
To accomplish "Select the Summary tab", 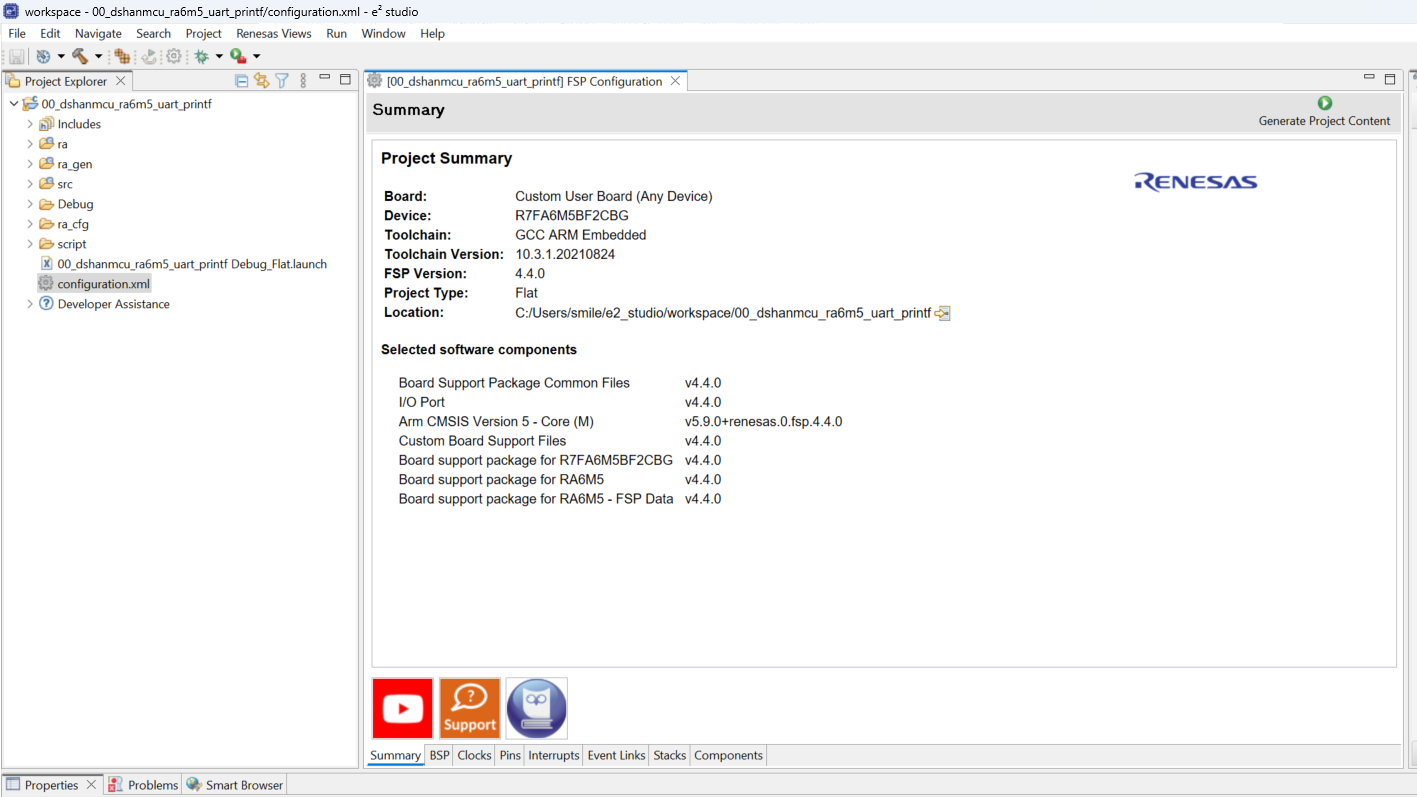I will [395, 755].
